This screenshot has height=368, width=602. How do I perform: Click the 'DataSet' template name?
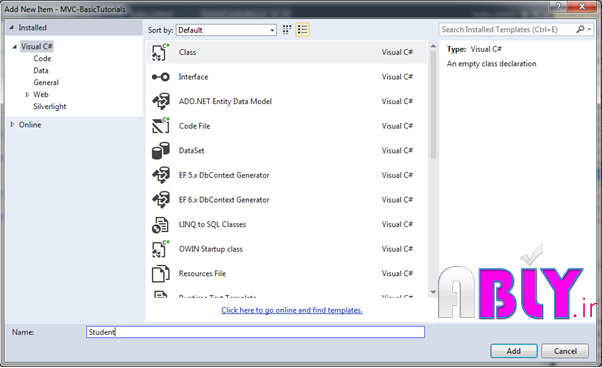191,150
